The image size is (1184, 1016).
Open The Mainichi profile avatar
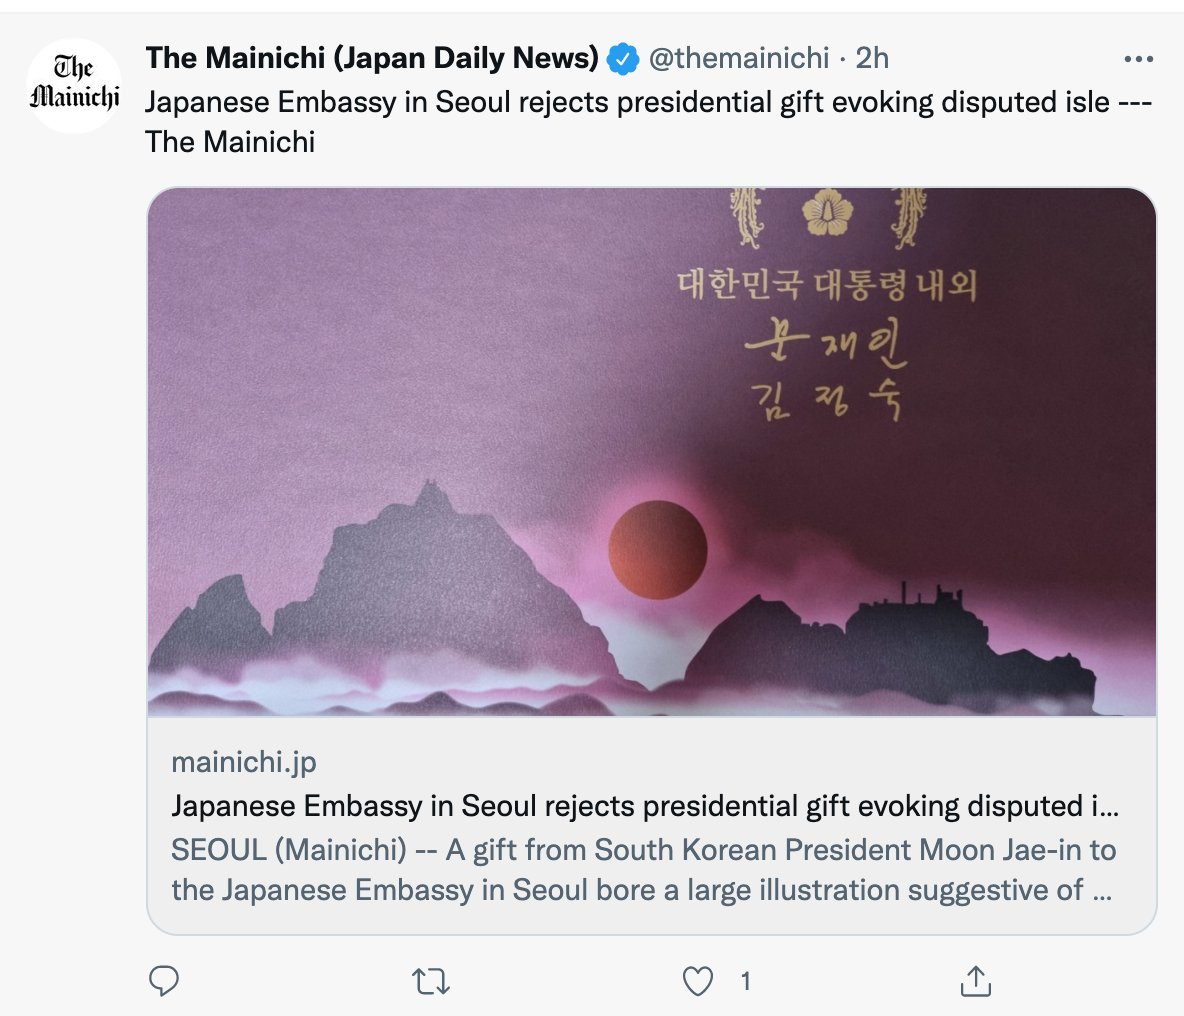coord(74,86)
